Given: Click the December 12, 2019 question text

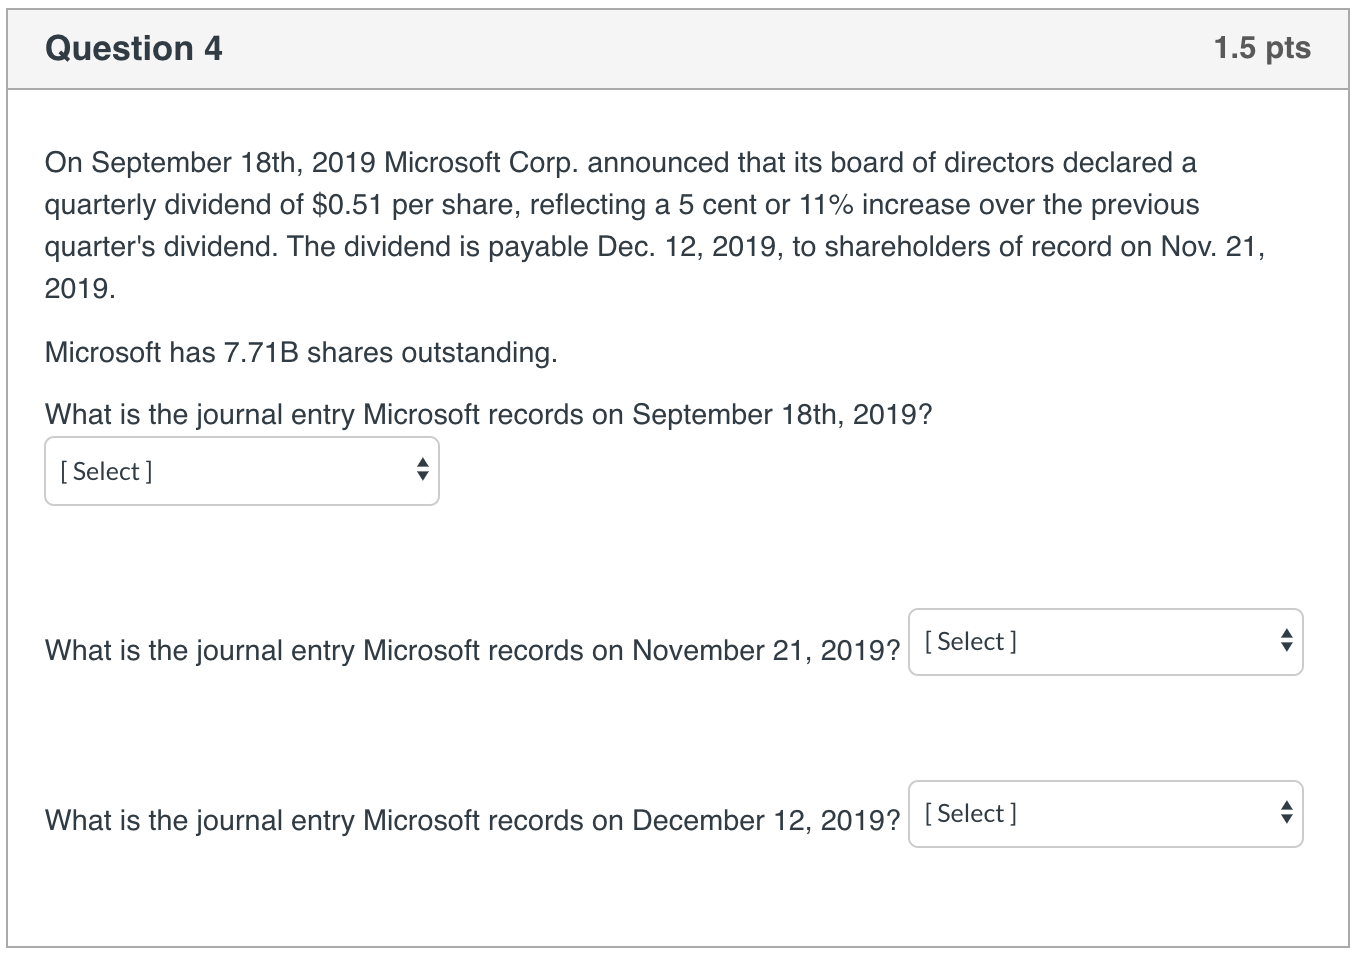Looking at the screenshot, I should tap(472, 820).
